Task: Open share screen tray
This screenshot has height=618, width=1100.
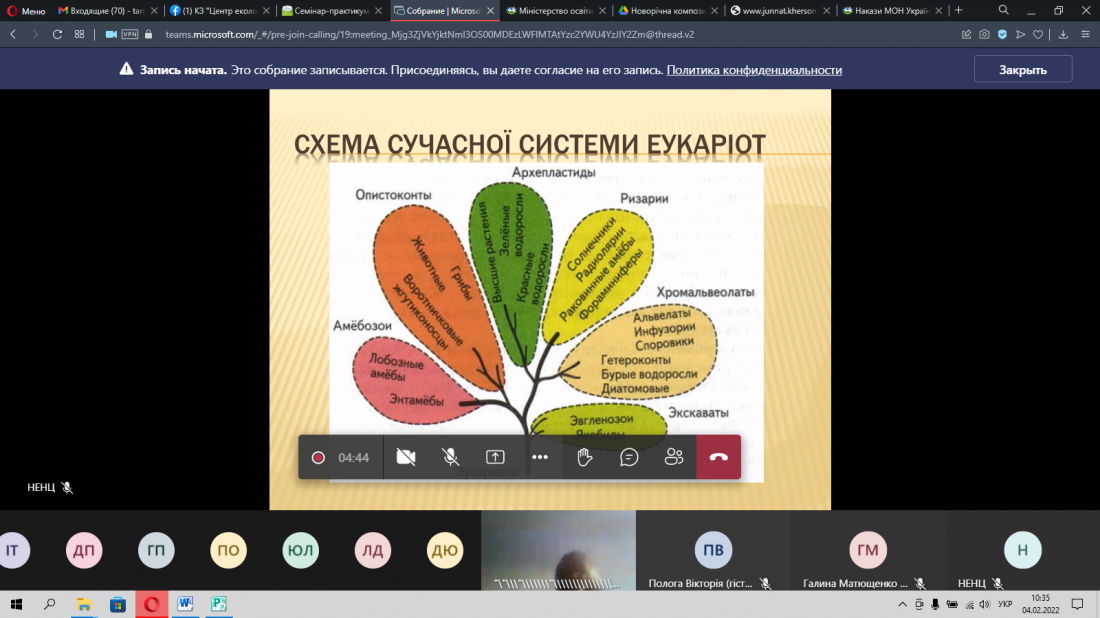Action: tap(495, 457)
